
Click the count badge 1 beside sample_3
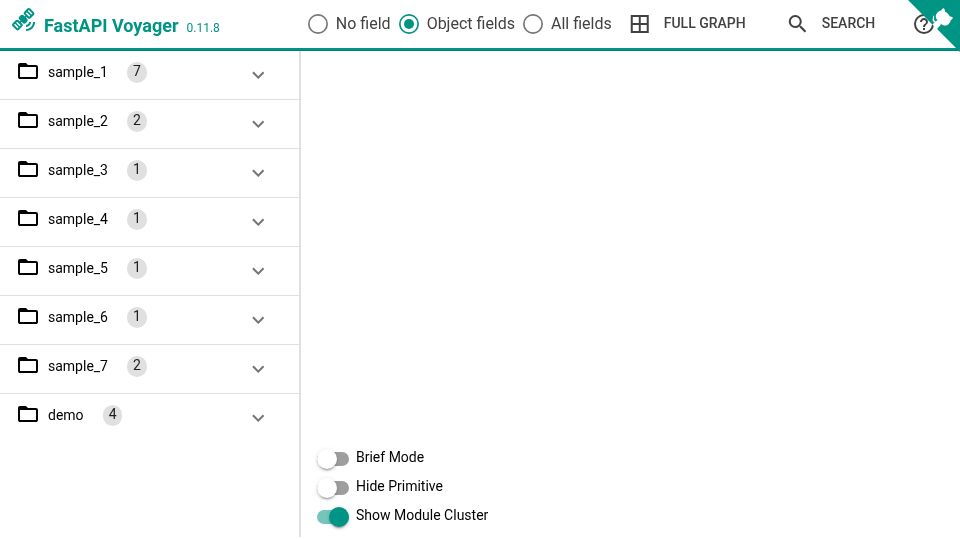pos(137,170)
